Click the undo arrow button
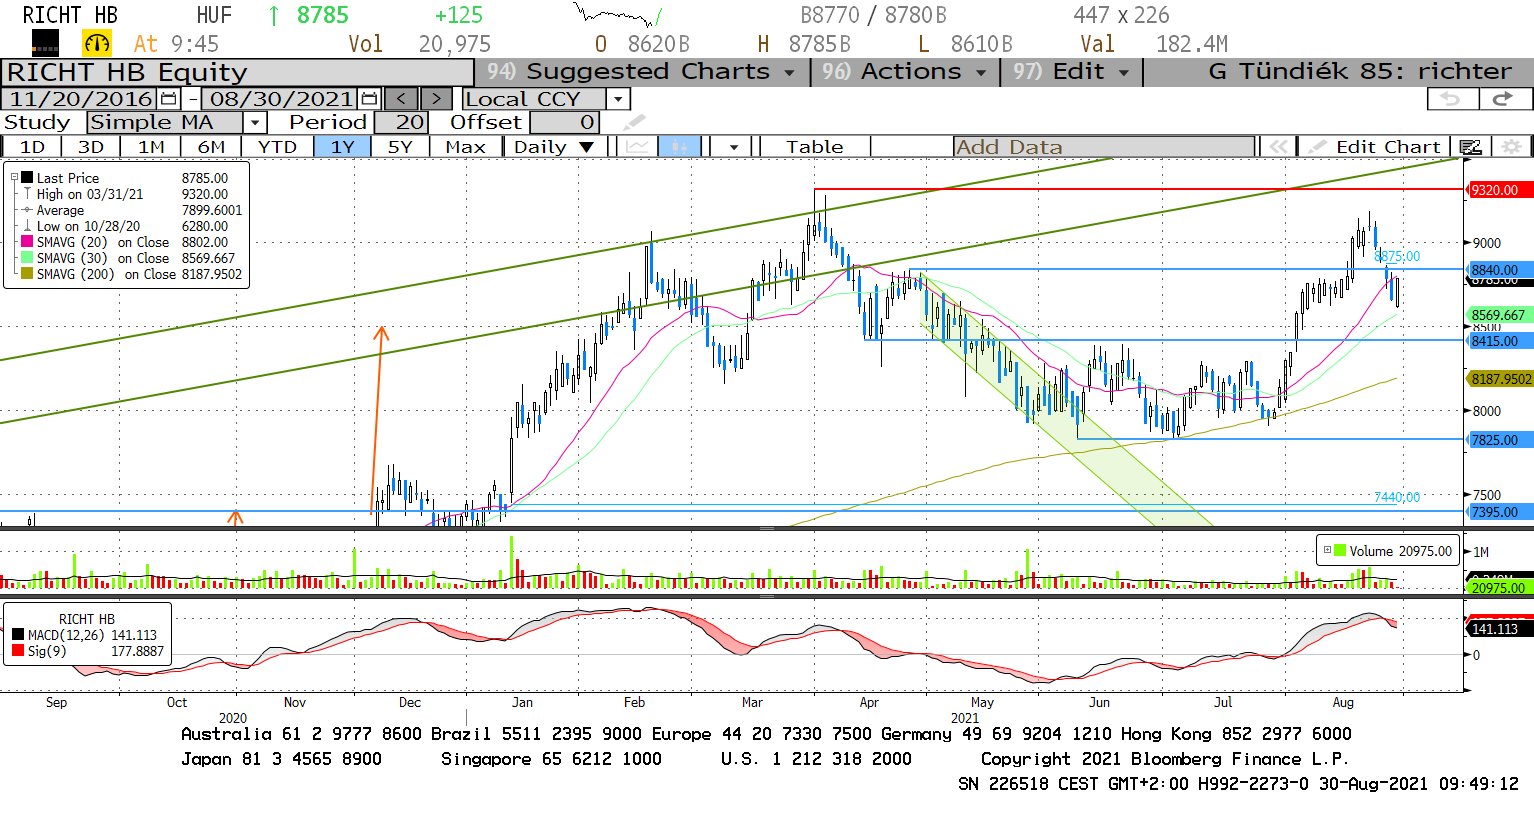 pos(1451,99)
